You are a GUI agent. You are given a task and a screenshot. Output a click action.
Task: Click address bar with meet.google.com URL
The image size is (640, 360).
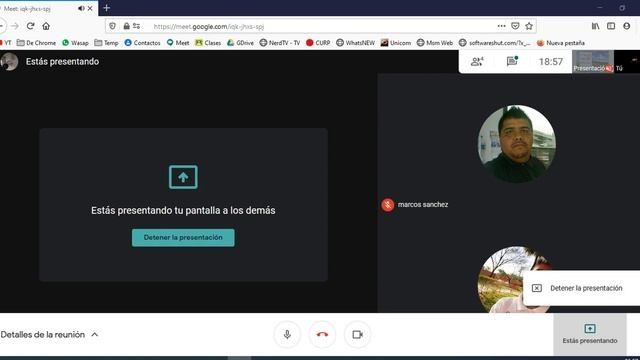click(x=321, y=27)
